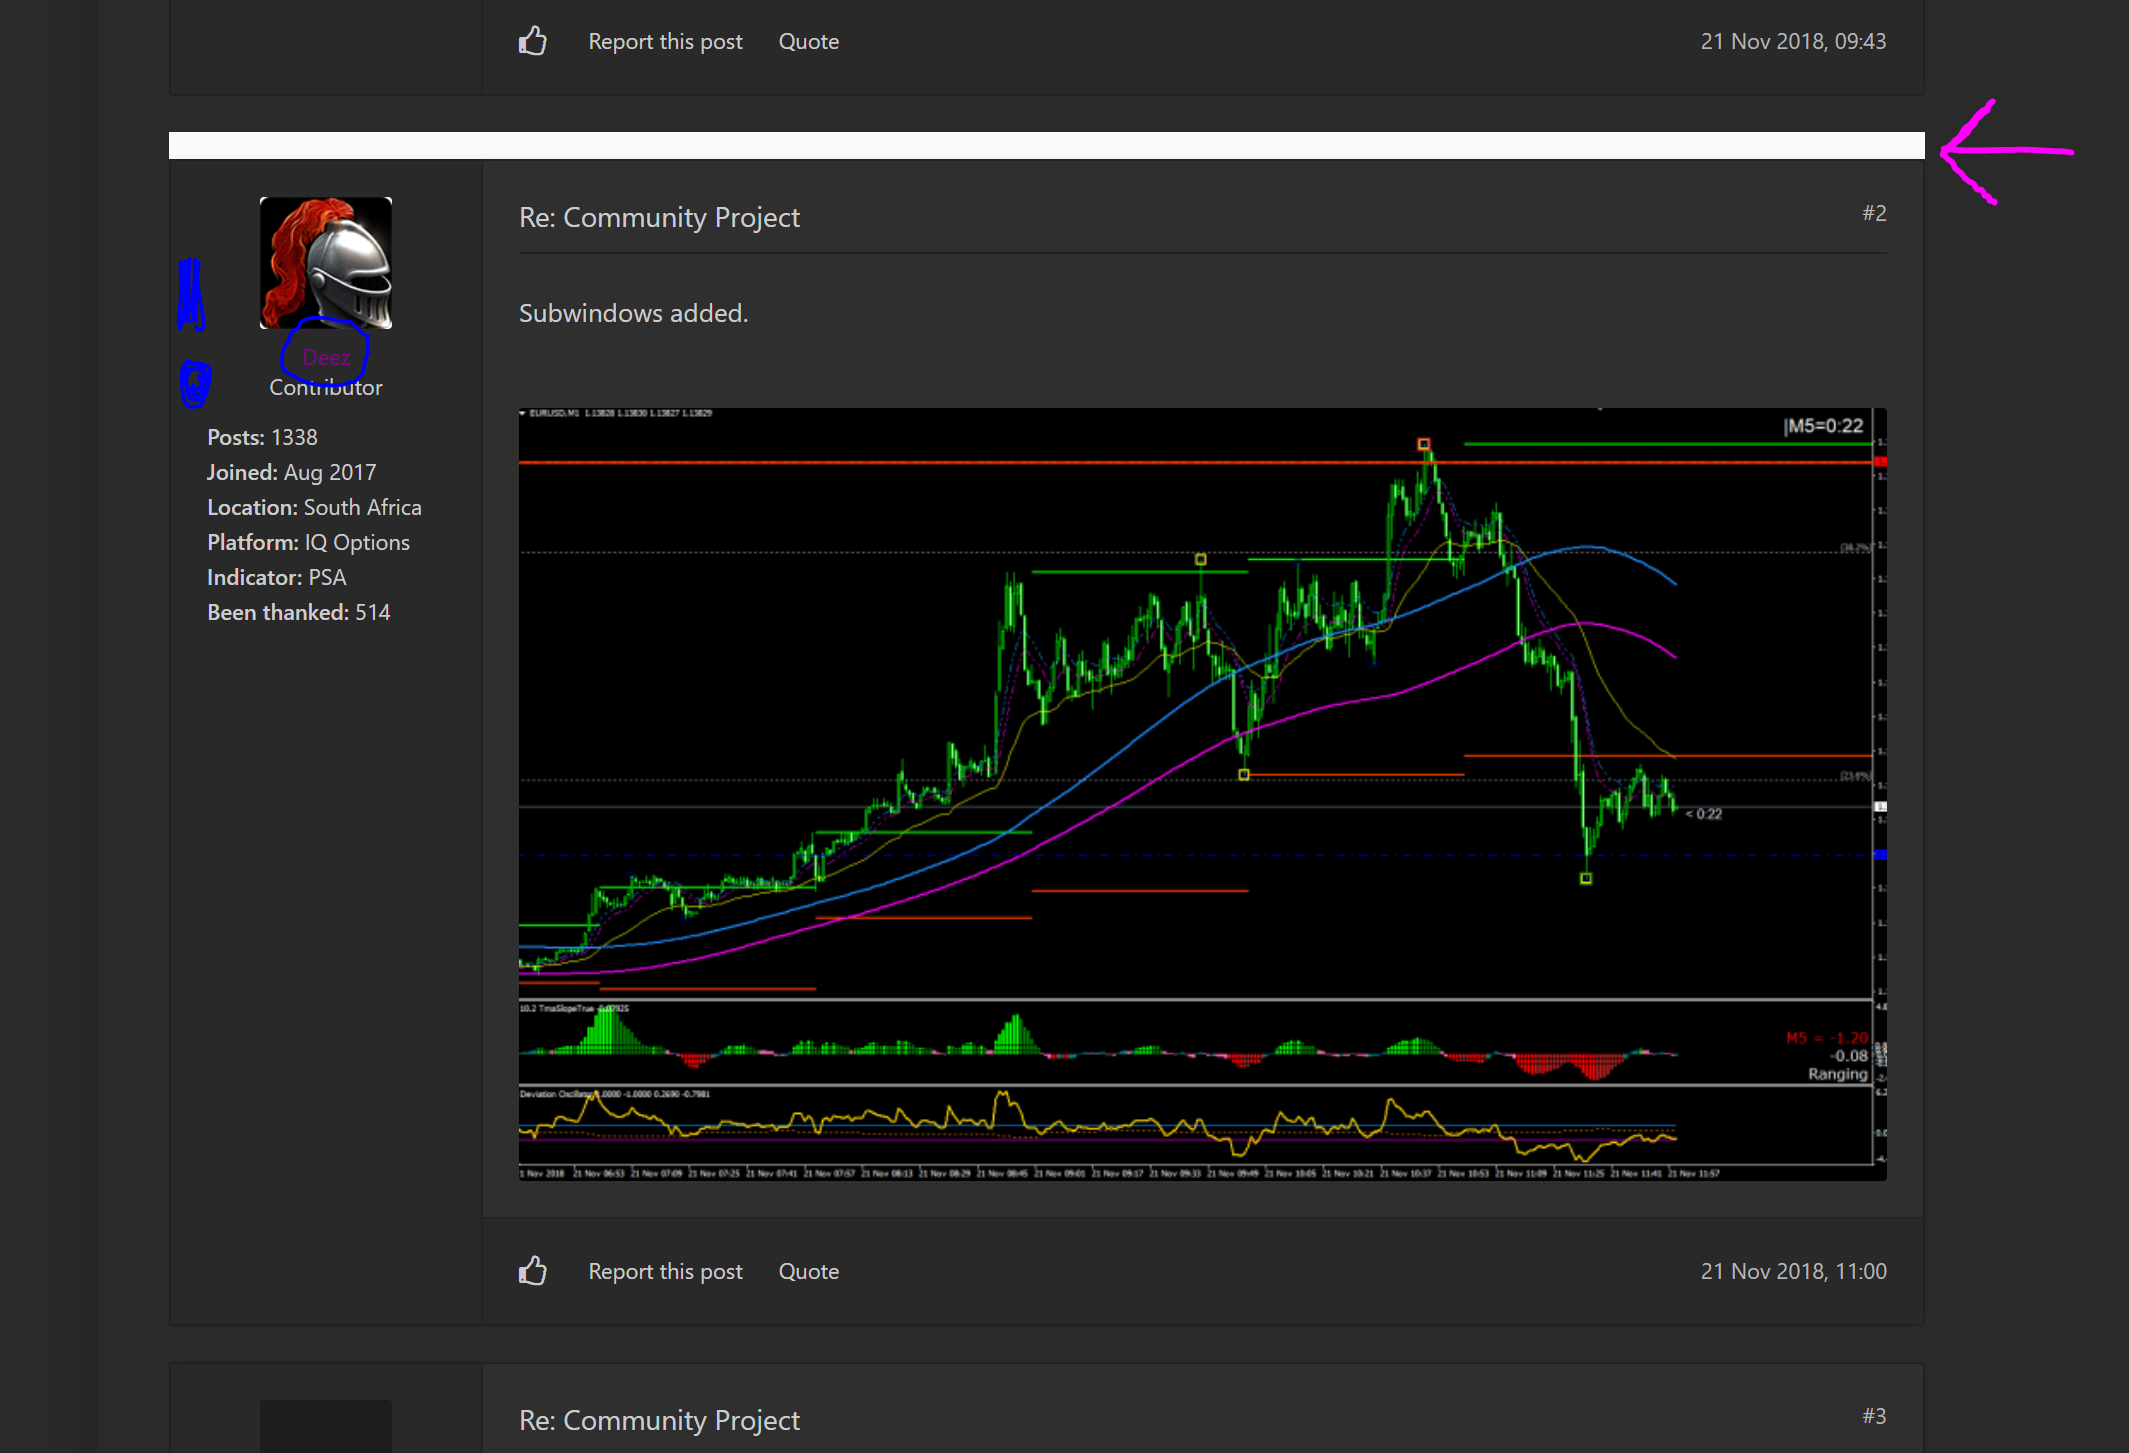Click the avatar placeholder of post #3
2129x1453 pixels.
[326, 1426]
